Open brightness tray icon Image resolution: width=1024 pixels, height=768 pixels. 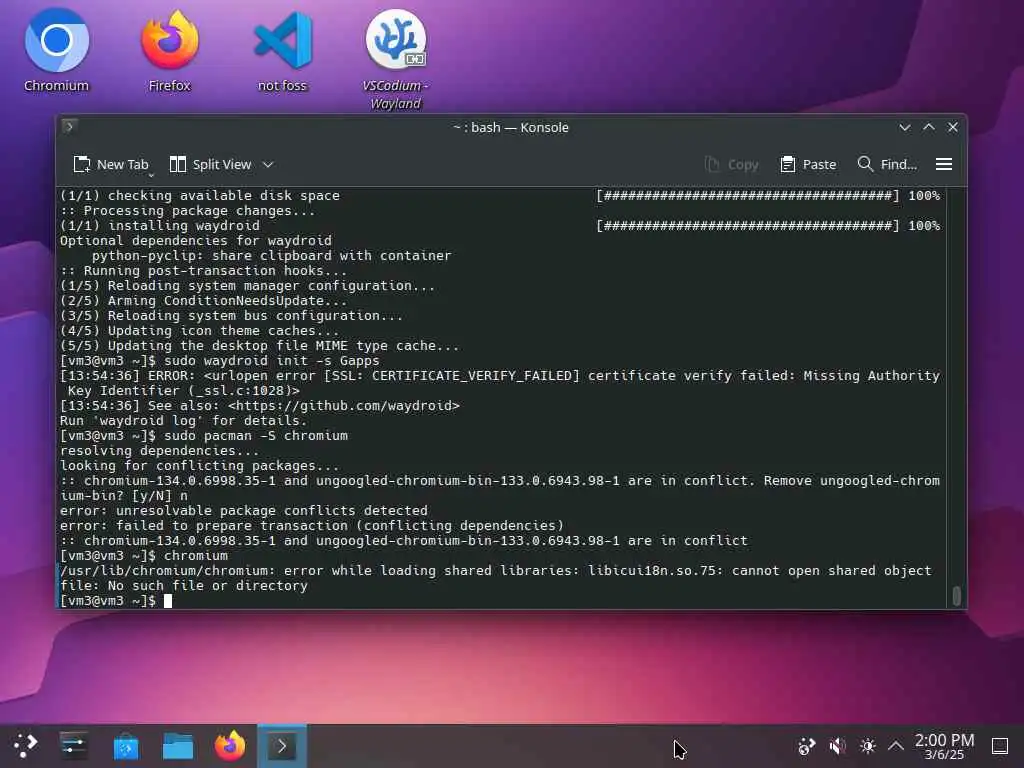[x=867, y=746]
